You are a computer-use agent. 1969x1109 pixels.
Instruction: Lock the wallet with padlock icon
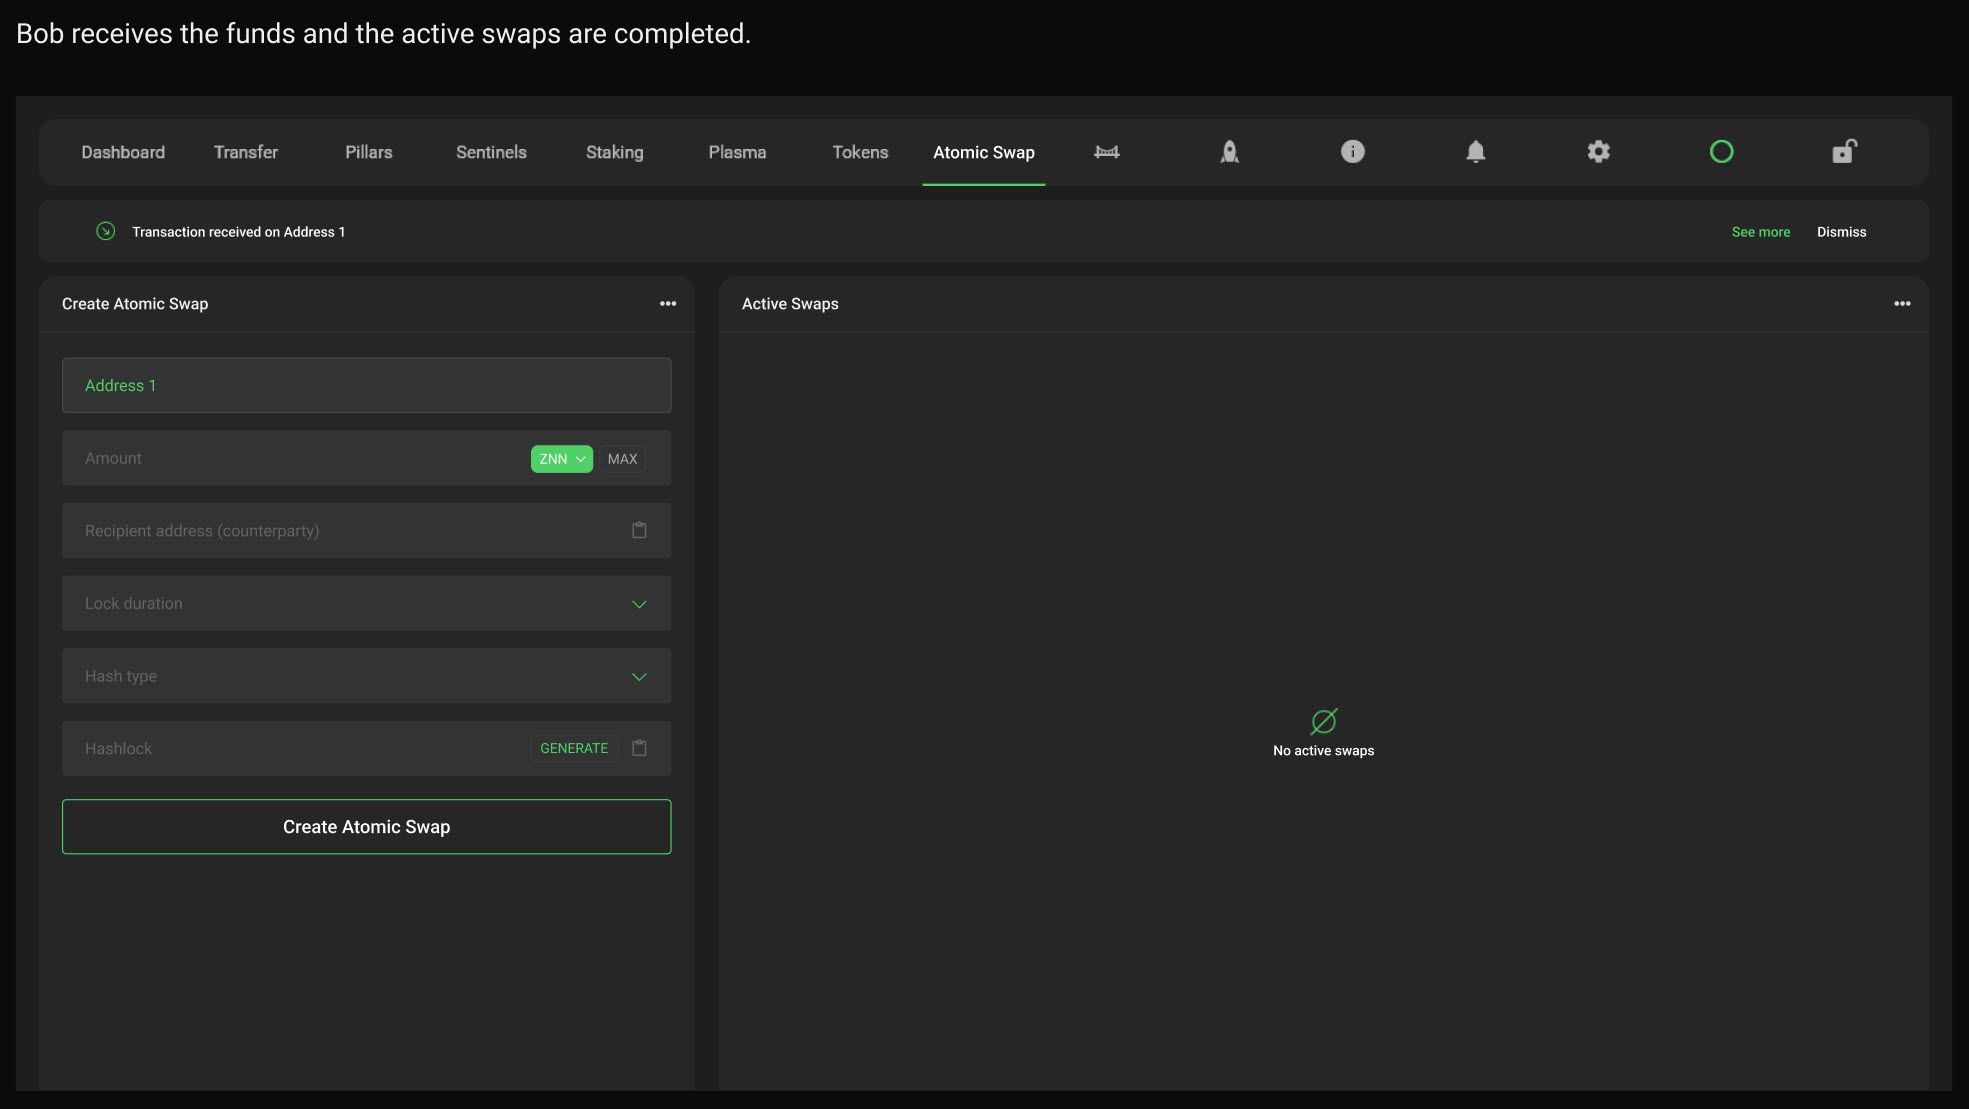1844,152
